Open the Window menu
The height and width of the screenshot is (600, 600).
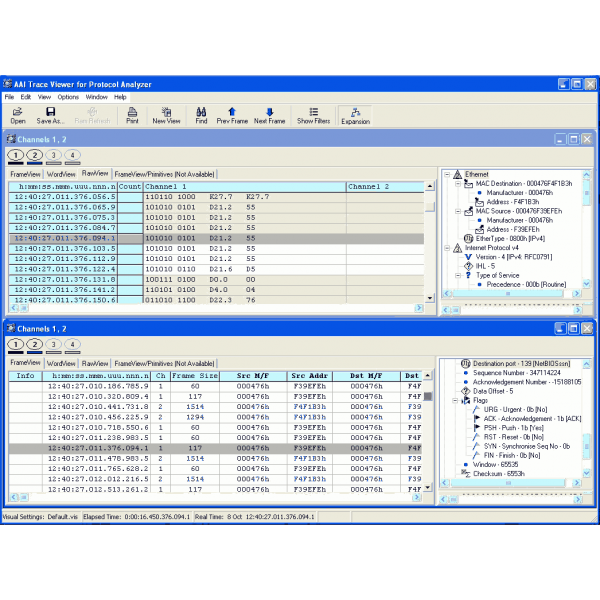coord(96,97)
